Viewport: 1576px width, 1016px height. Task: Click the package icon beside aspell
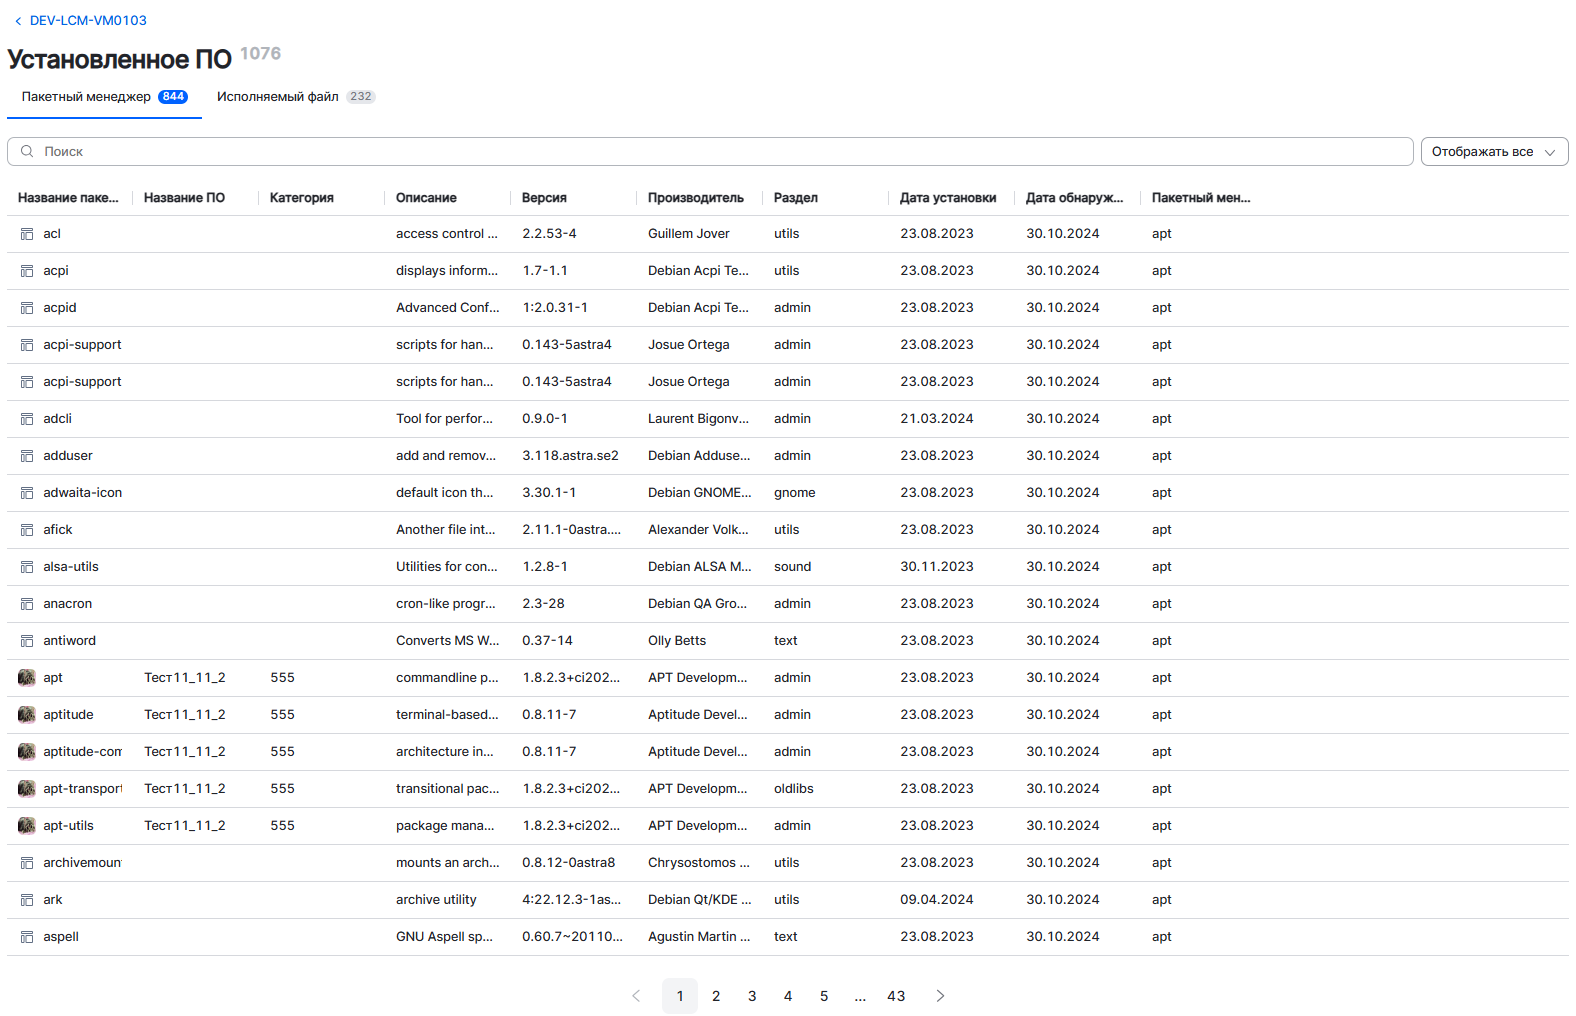click(x=27, y=937)
